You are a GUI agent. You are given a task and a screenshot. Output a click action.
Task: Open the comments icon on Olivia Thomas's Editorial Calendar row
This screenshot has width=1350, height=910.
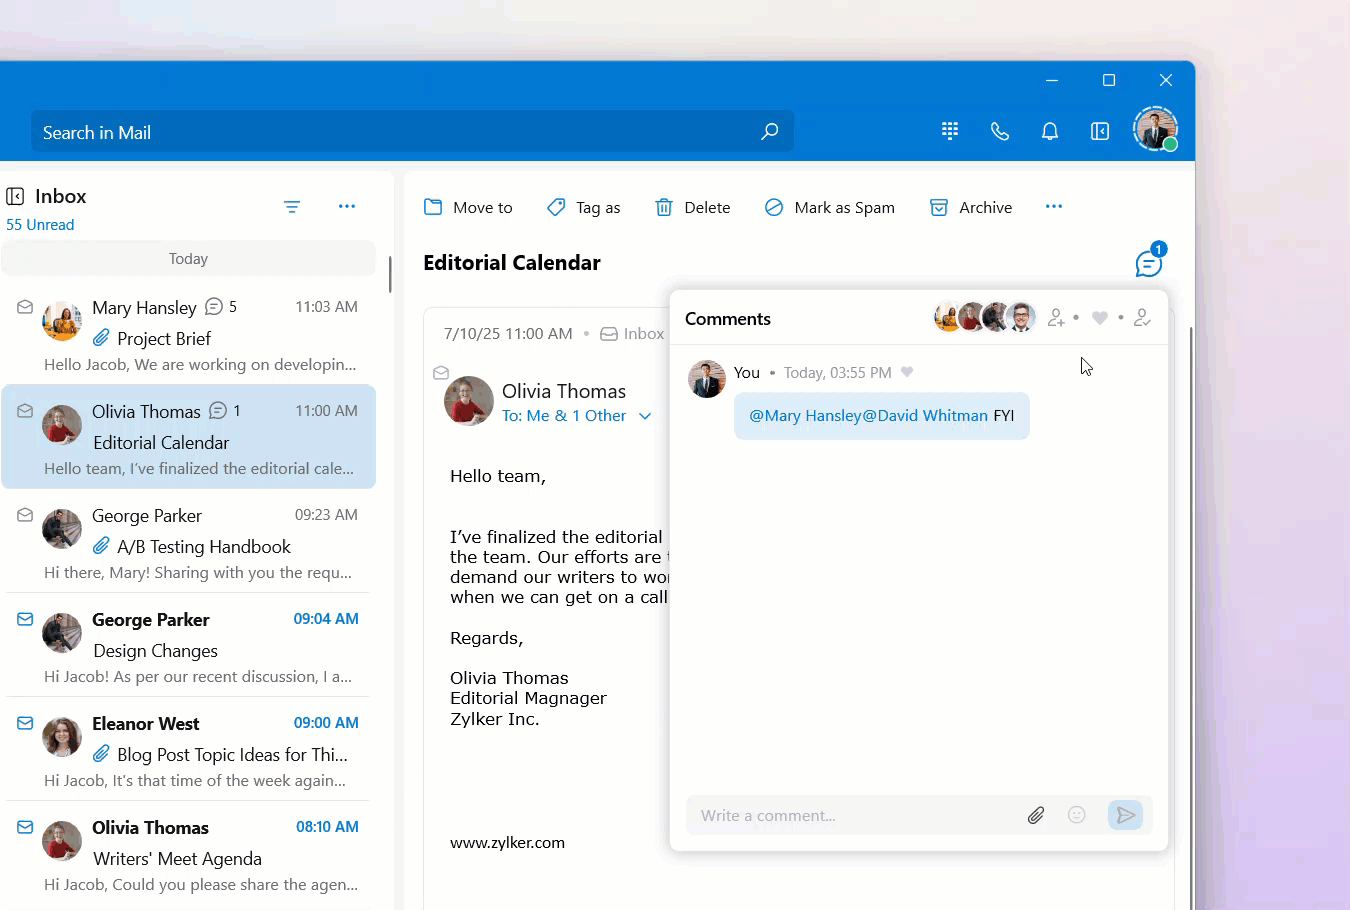[218, 411]
